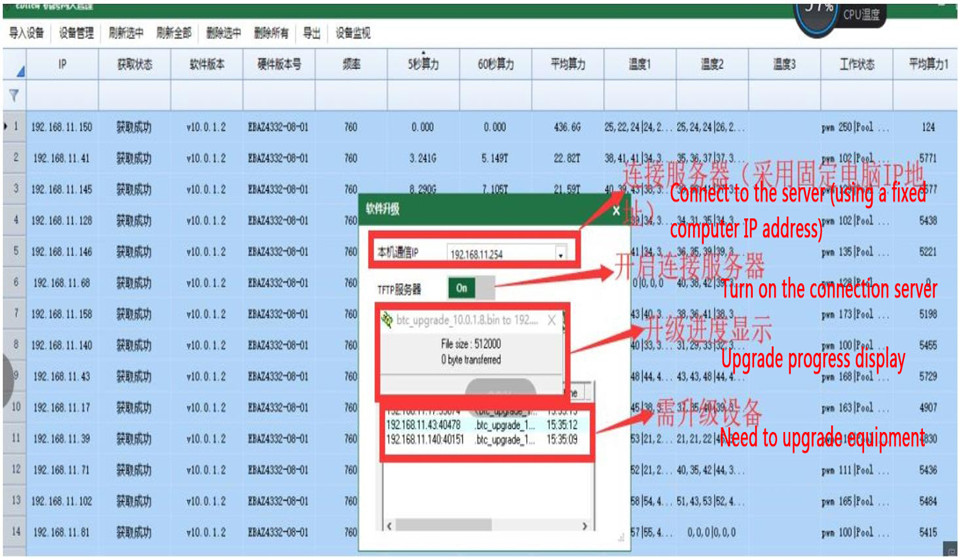Click the 导出 export button
Viewport: 960px width, 560px height.
pos(312,33)
